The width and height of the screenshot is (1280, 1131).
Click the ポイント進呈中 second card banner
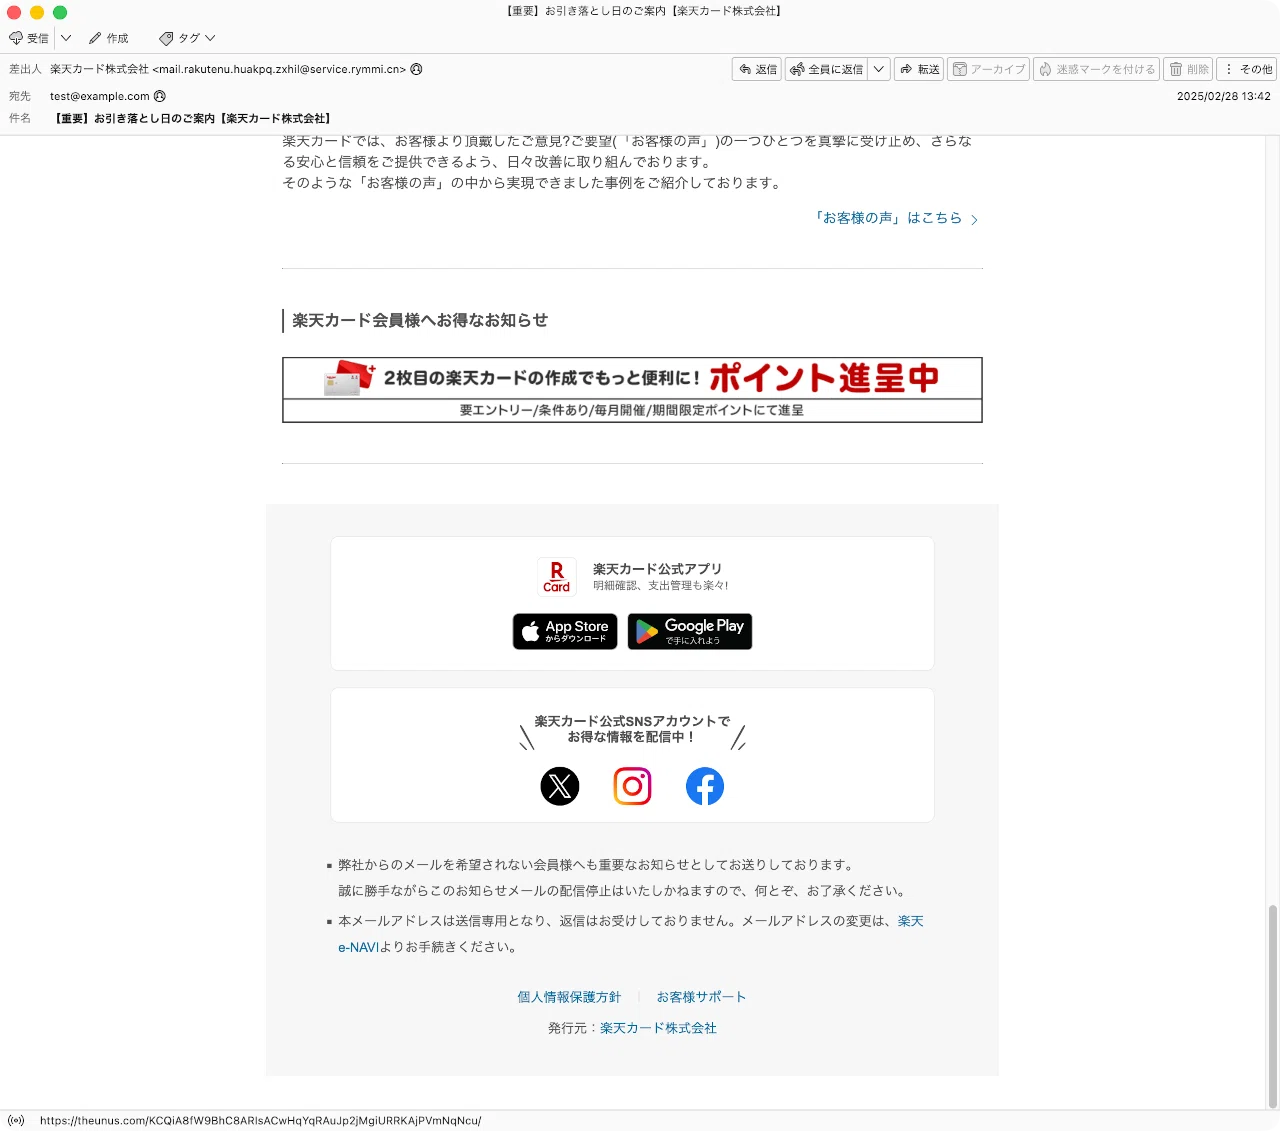point(632,390)
